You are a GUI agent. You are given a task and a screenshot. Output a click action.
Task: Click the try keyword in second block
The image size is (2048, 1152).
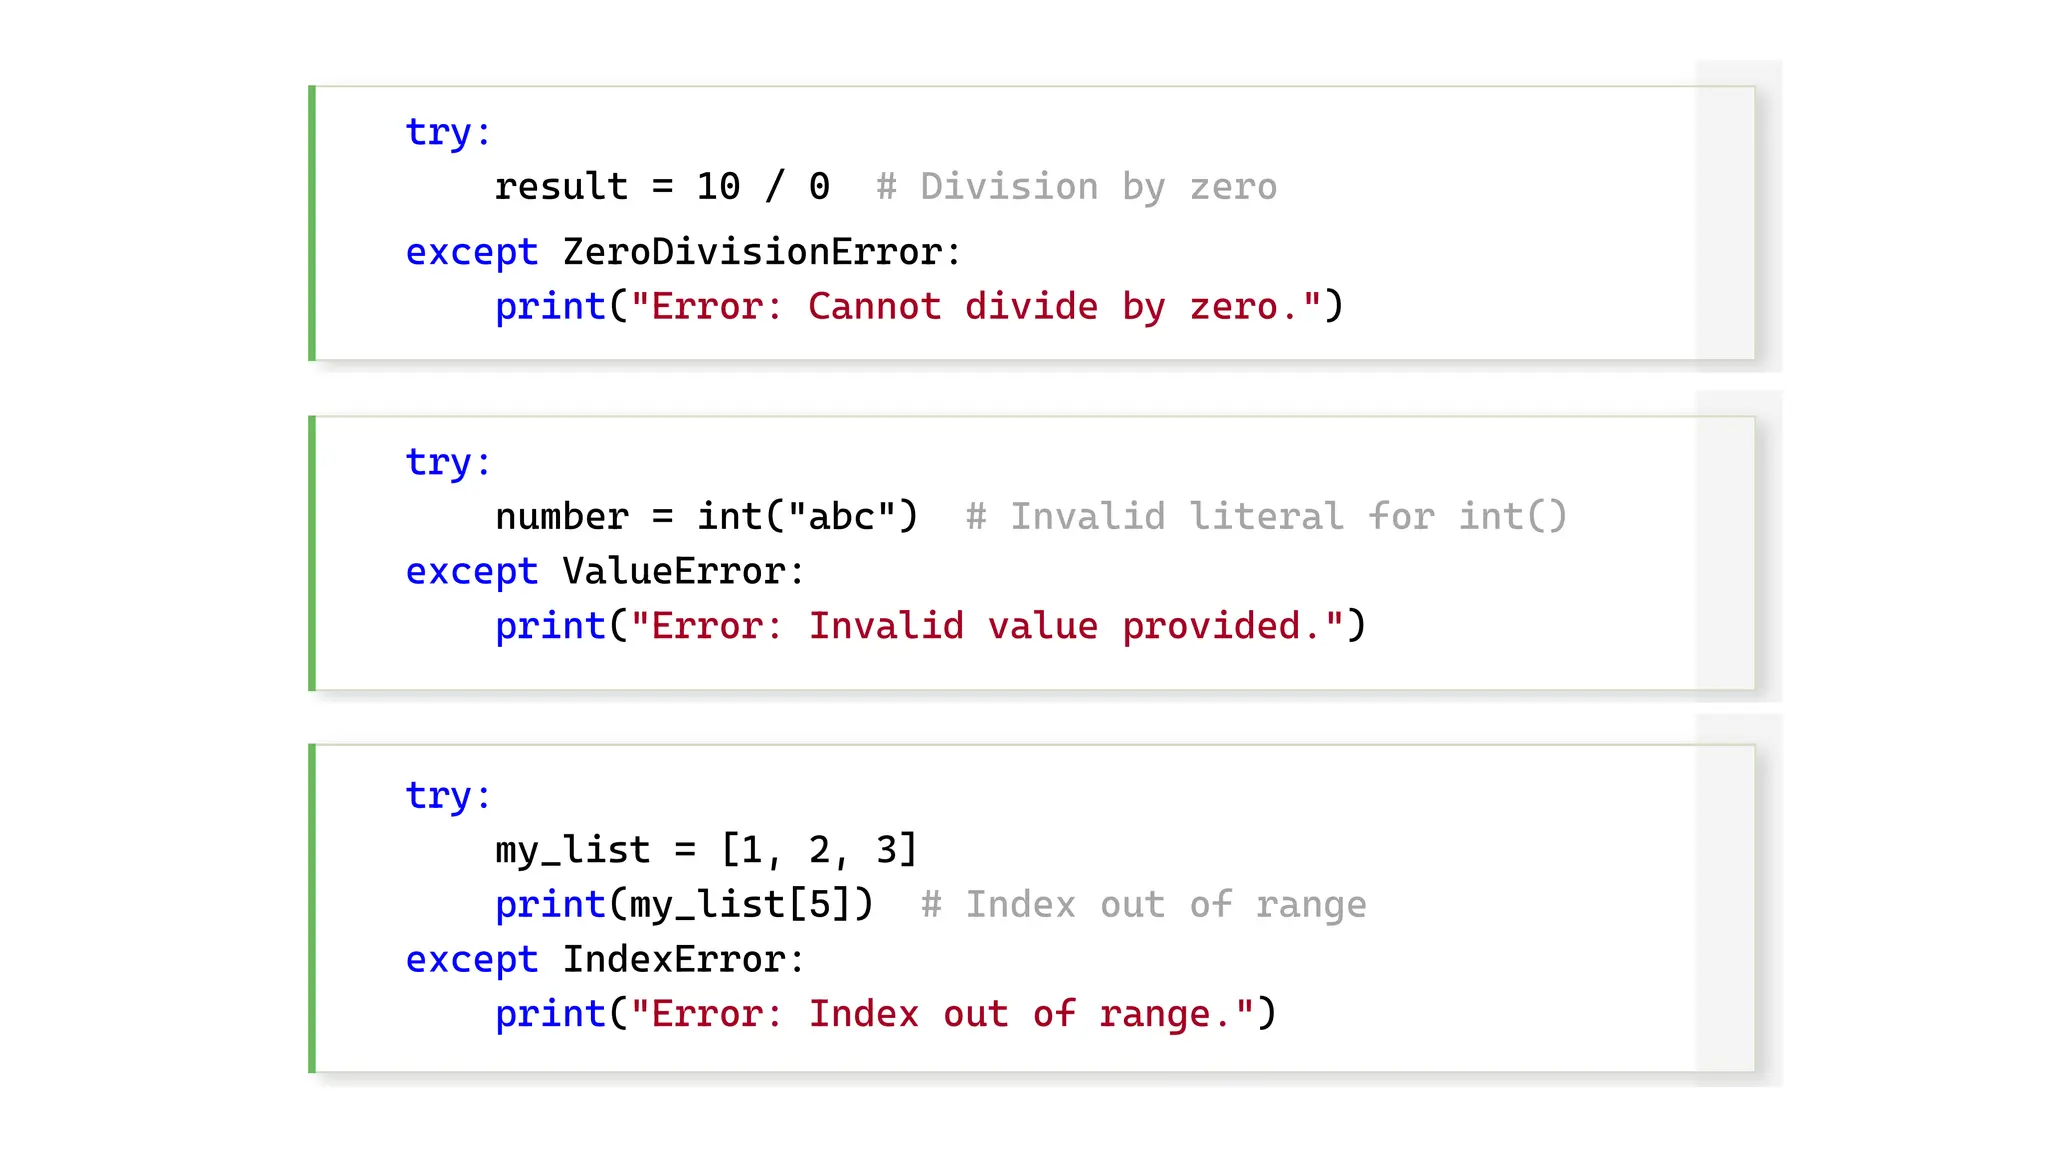point(438,462)
